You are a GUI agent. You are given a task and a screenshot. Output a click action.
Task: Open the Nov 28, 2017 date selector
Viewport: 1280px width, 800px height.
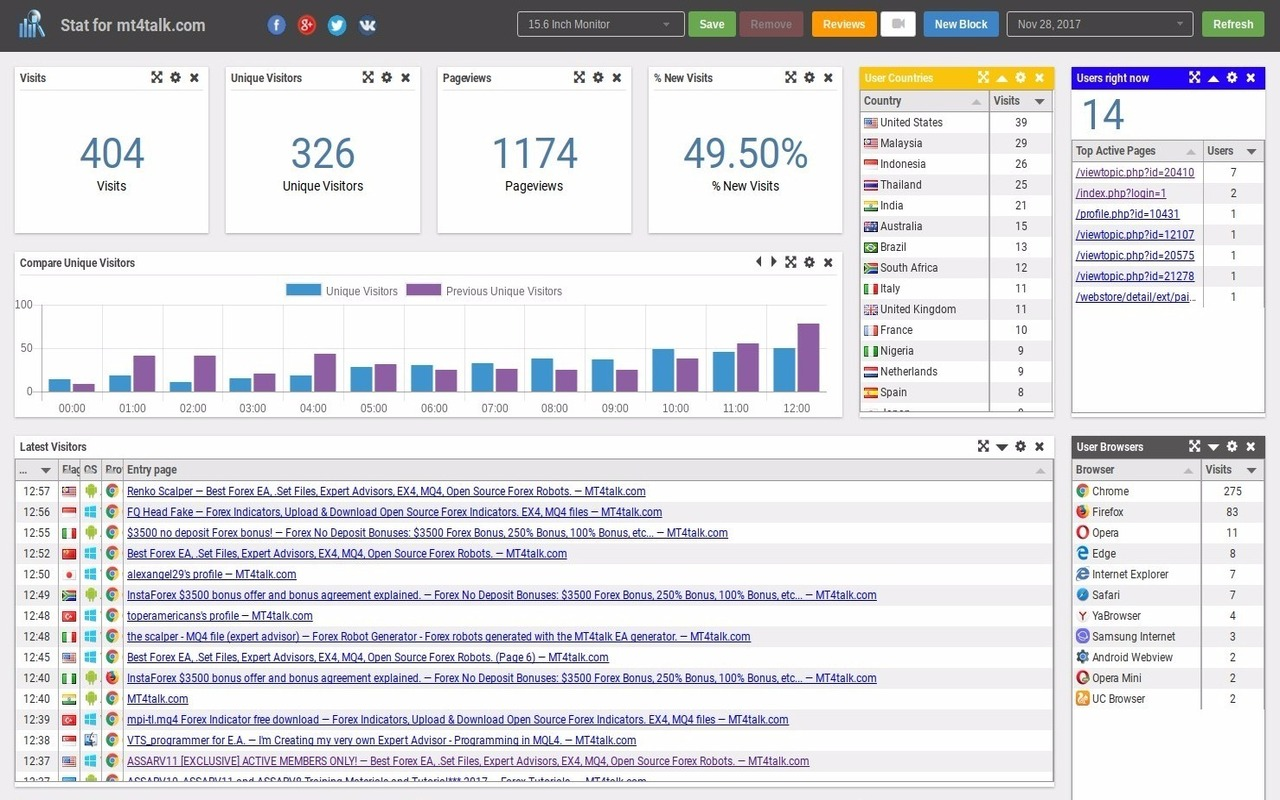point(1100,23)
